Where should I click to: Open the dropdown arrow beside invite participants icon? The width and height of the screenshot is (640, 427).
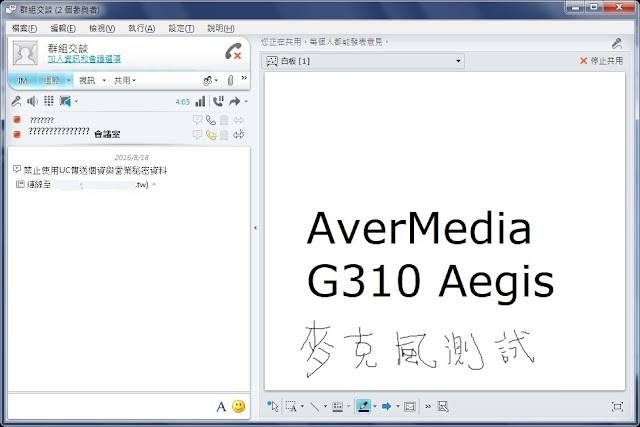[216, 80]
